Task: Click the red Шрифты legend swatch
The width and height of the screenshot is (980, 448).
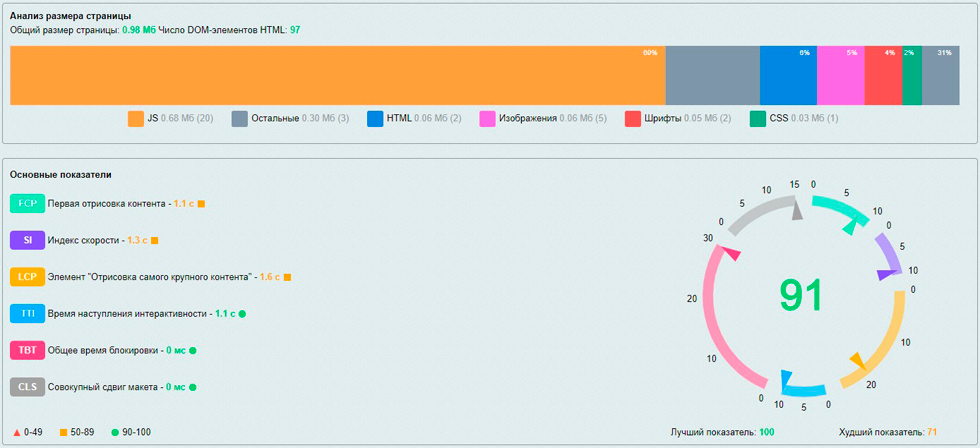Action: 633,119
